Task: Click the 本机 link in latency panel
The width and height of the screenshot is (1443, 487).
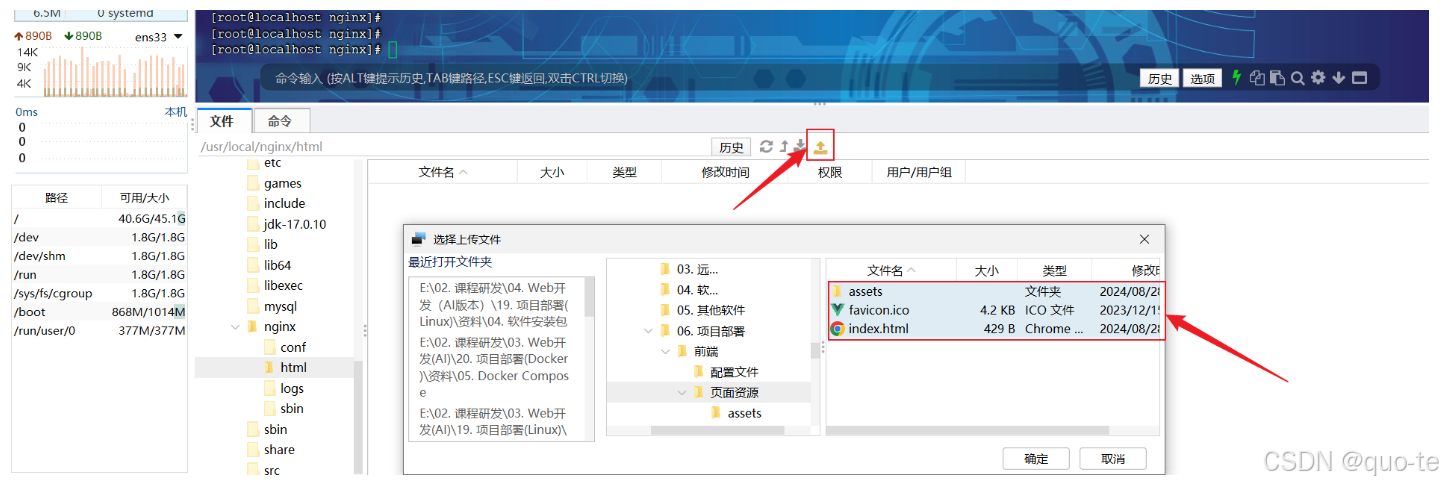Action: (175, 112)
